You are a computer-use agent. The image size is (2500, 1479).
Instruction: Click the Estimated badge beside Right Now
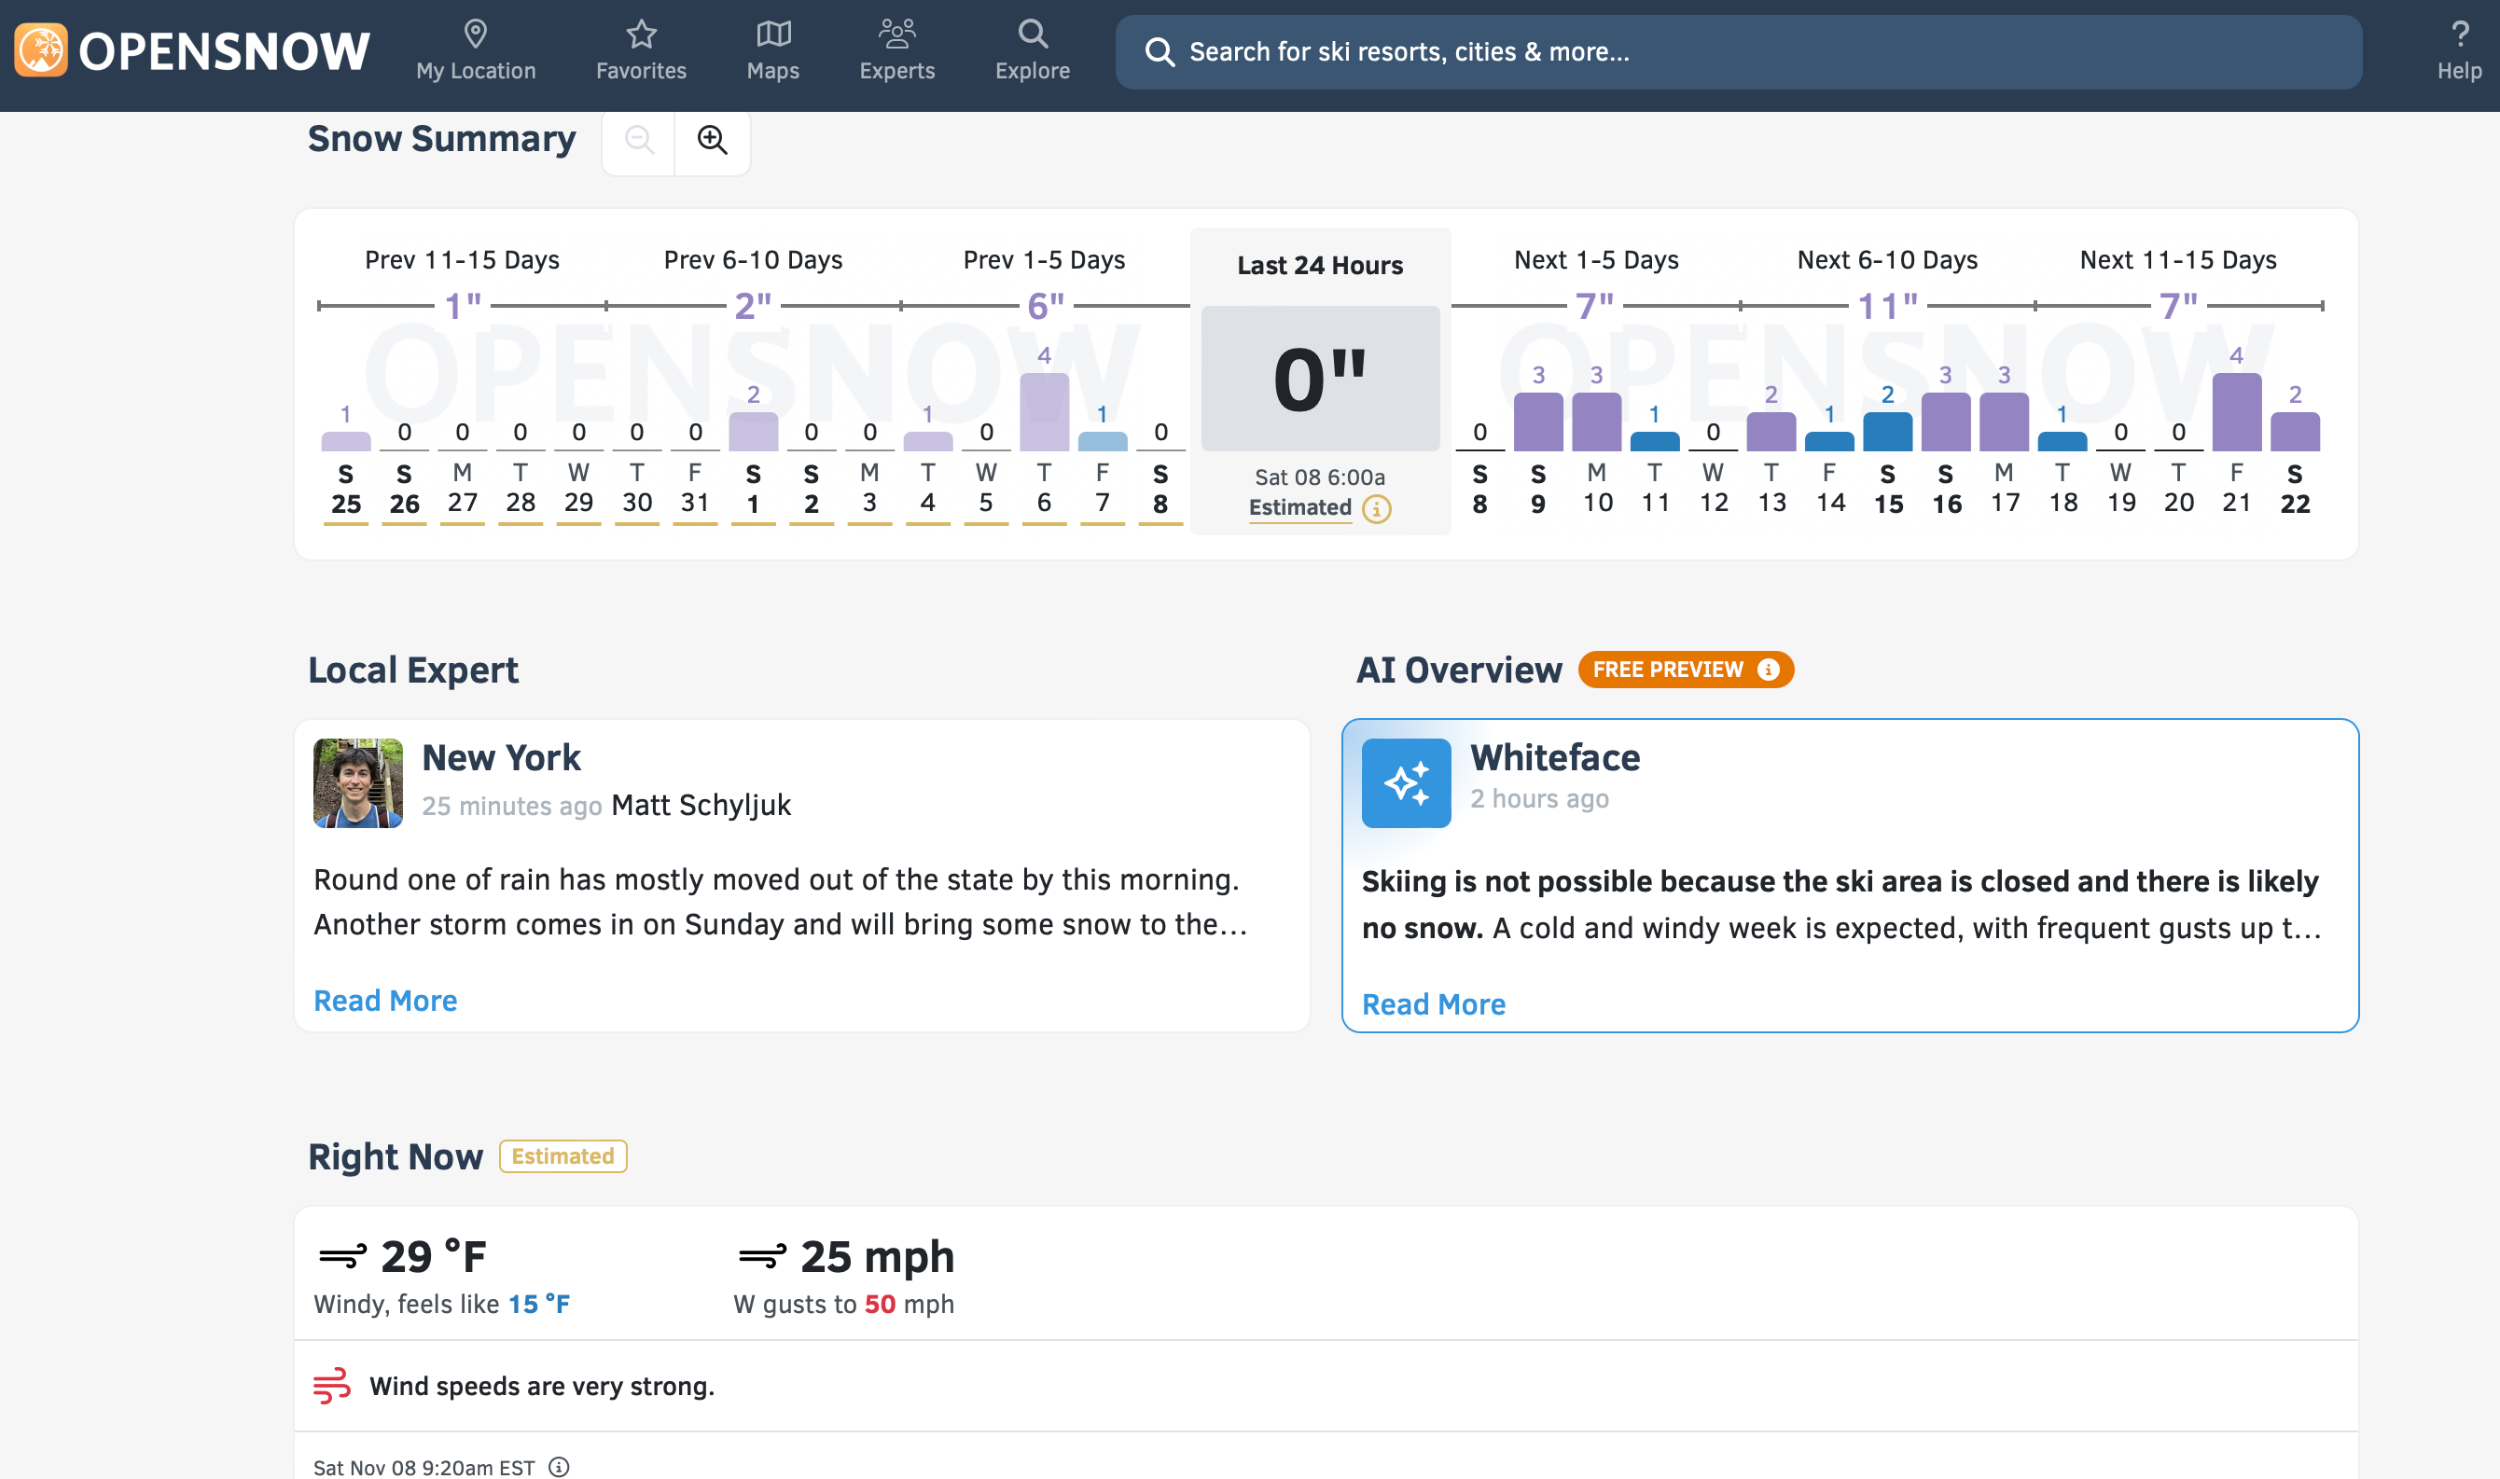click(563, 1156)
